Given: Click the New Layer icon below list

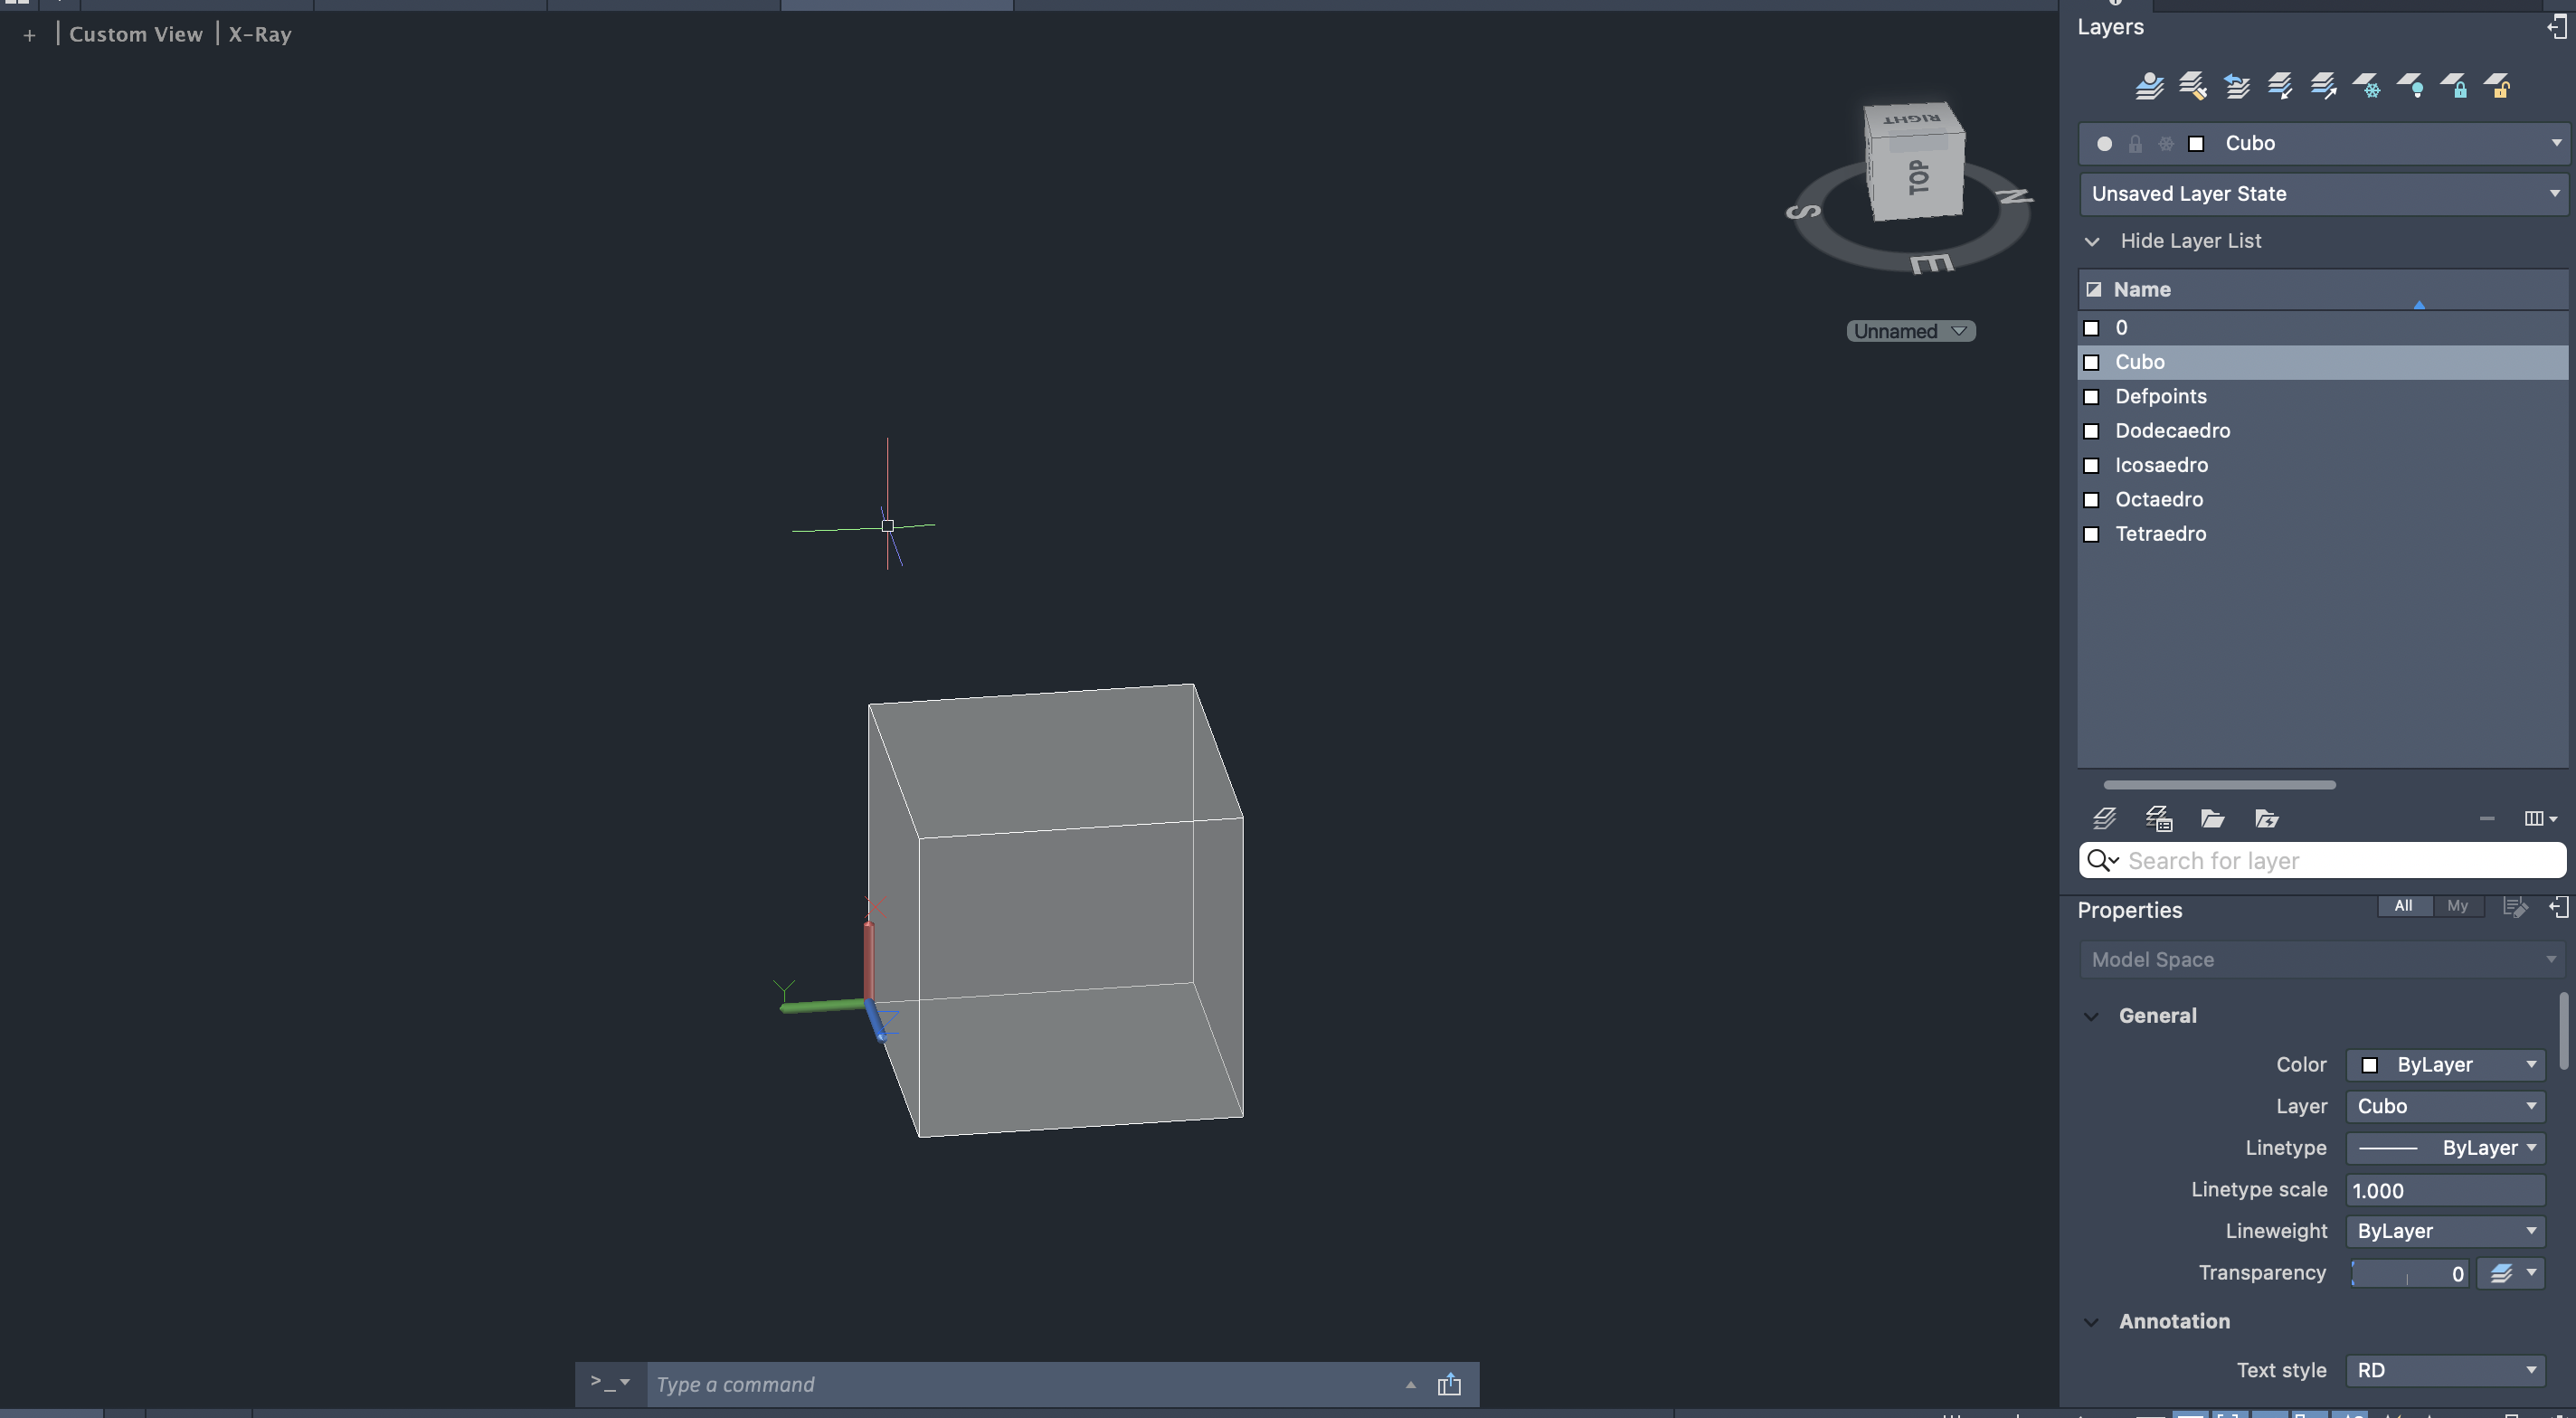Looking at the screenshot, I should click(x=2104, y=819).
